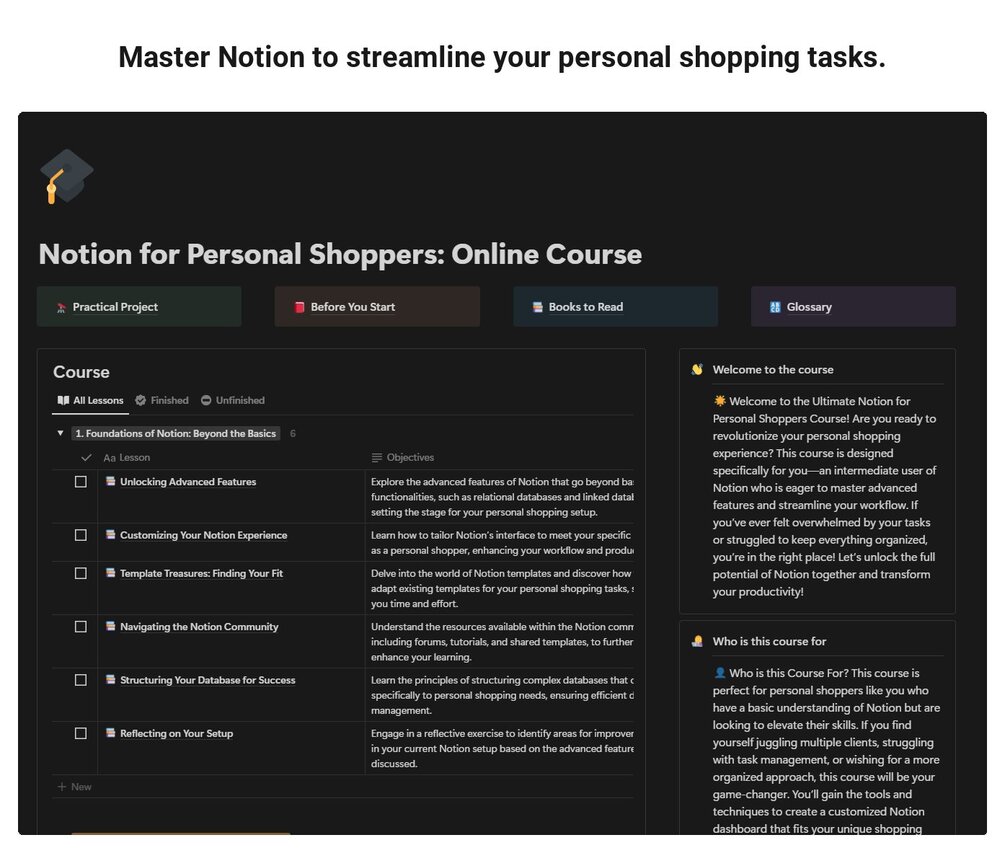Click the Master Notion headline text
This screenshot has height=853, width=1005.
tap(502, 57)
